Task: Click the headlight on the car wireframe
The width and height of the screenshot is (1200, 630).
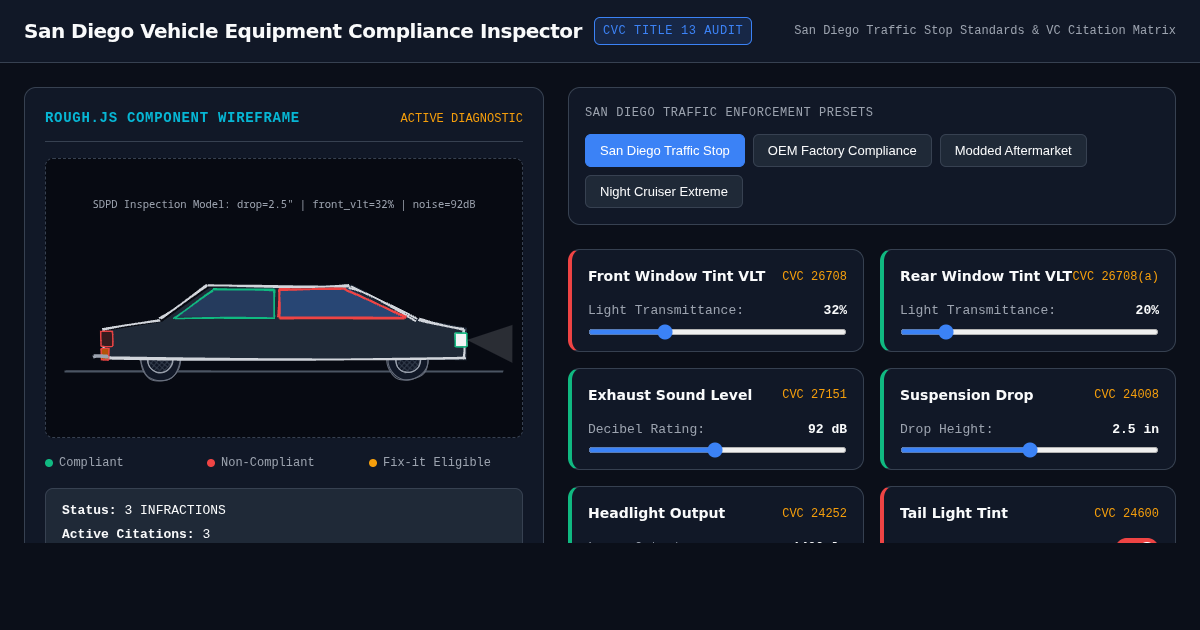Action: [x=461, y=340]
